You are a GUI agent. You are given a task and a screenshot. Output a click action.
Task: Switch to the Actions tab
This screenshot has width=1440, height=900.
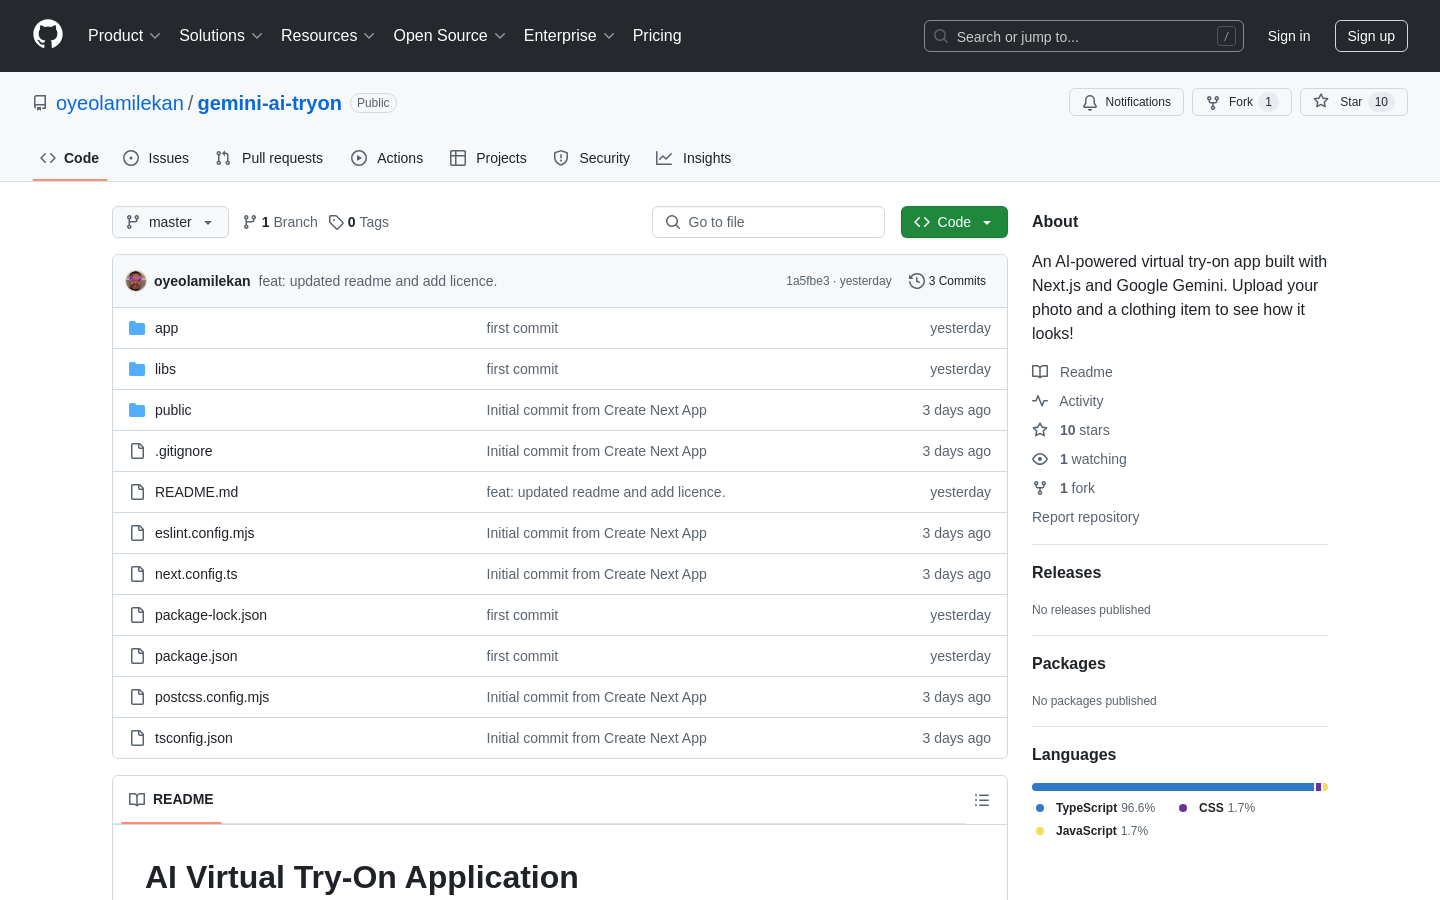click(x=387, y=158)
